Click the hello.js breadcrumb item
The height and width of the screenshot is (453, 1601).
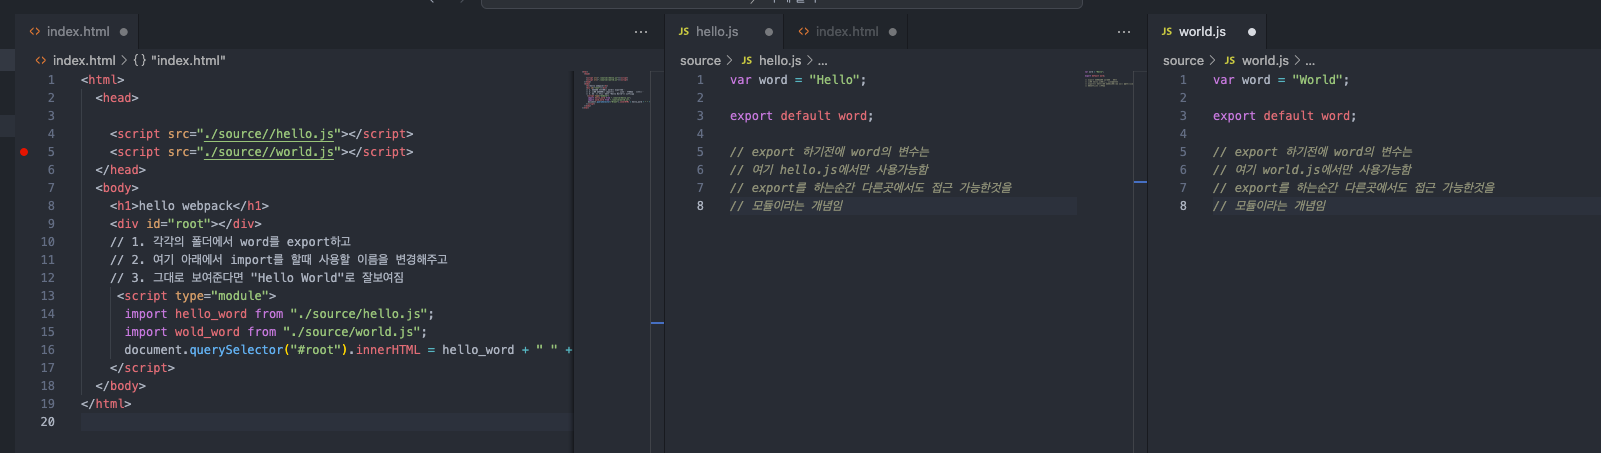click(780, 60)
